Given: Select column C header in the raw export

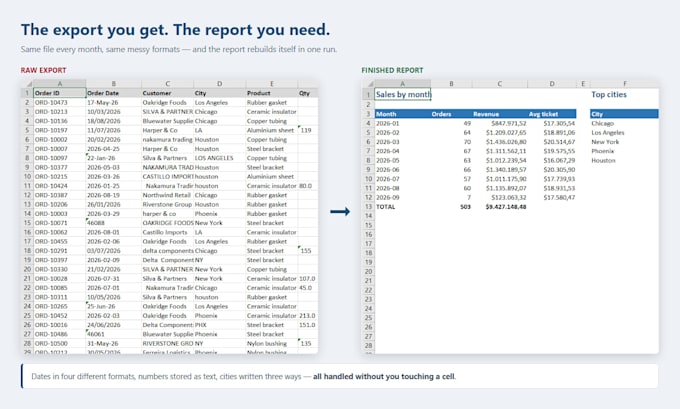Looking at the screenshot, I should tap(167, 84).
